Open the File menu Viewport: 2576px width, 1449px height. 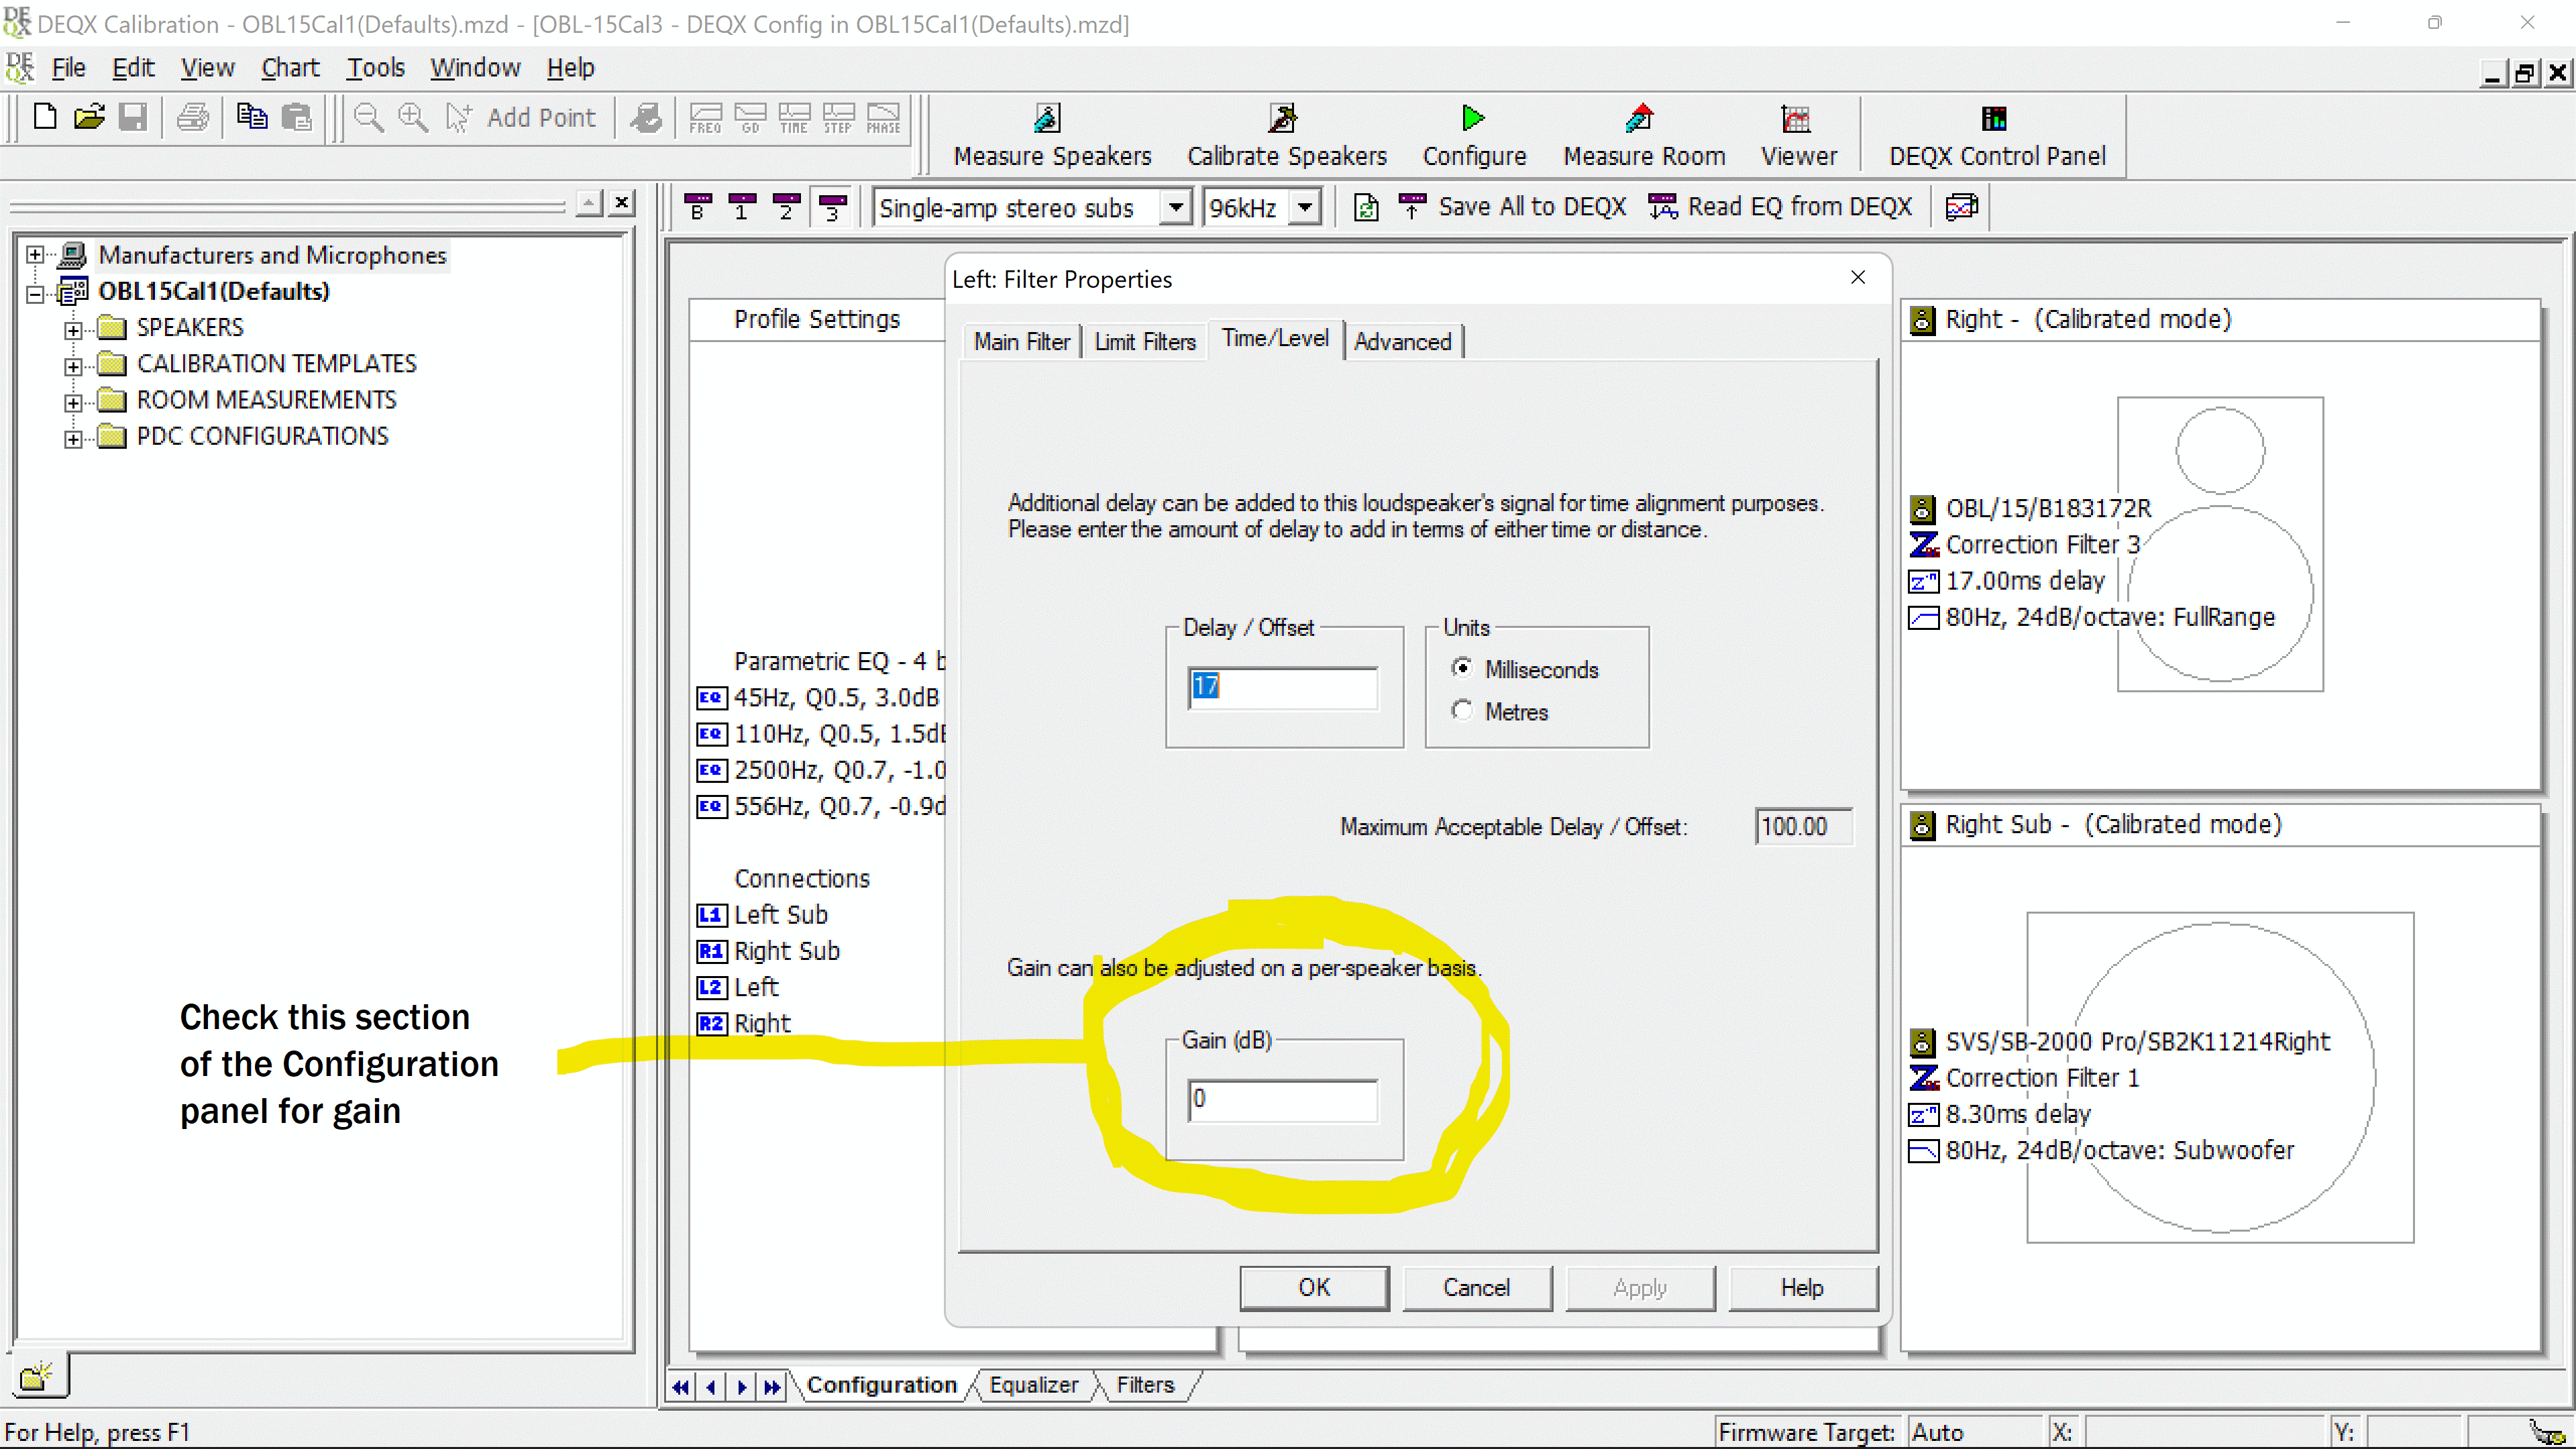point(68,68)
